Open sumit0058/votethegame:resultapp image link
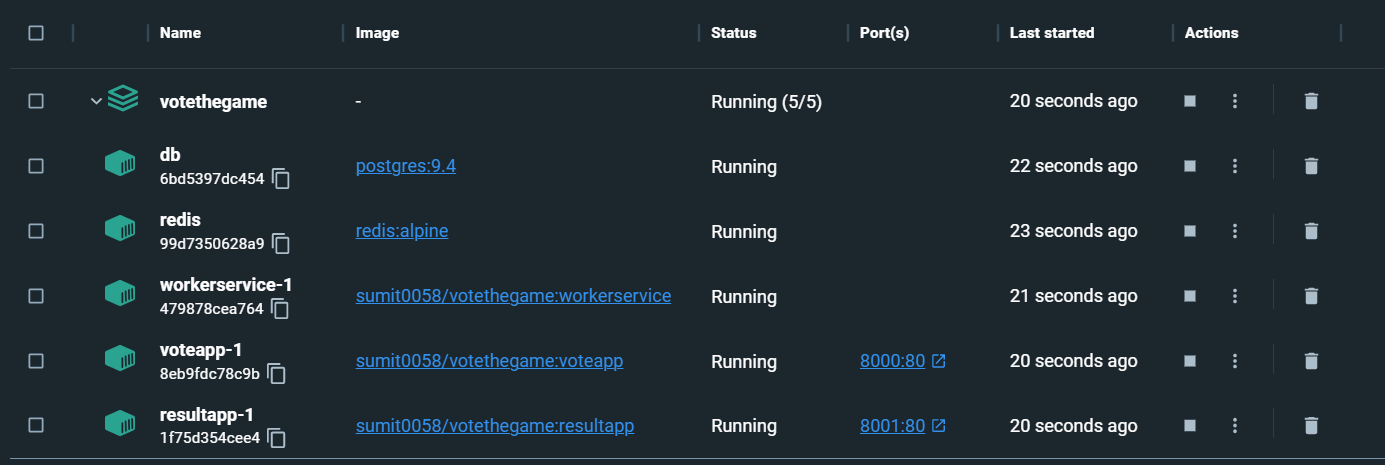The image size is (1385, 465). point(495,426)
